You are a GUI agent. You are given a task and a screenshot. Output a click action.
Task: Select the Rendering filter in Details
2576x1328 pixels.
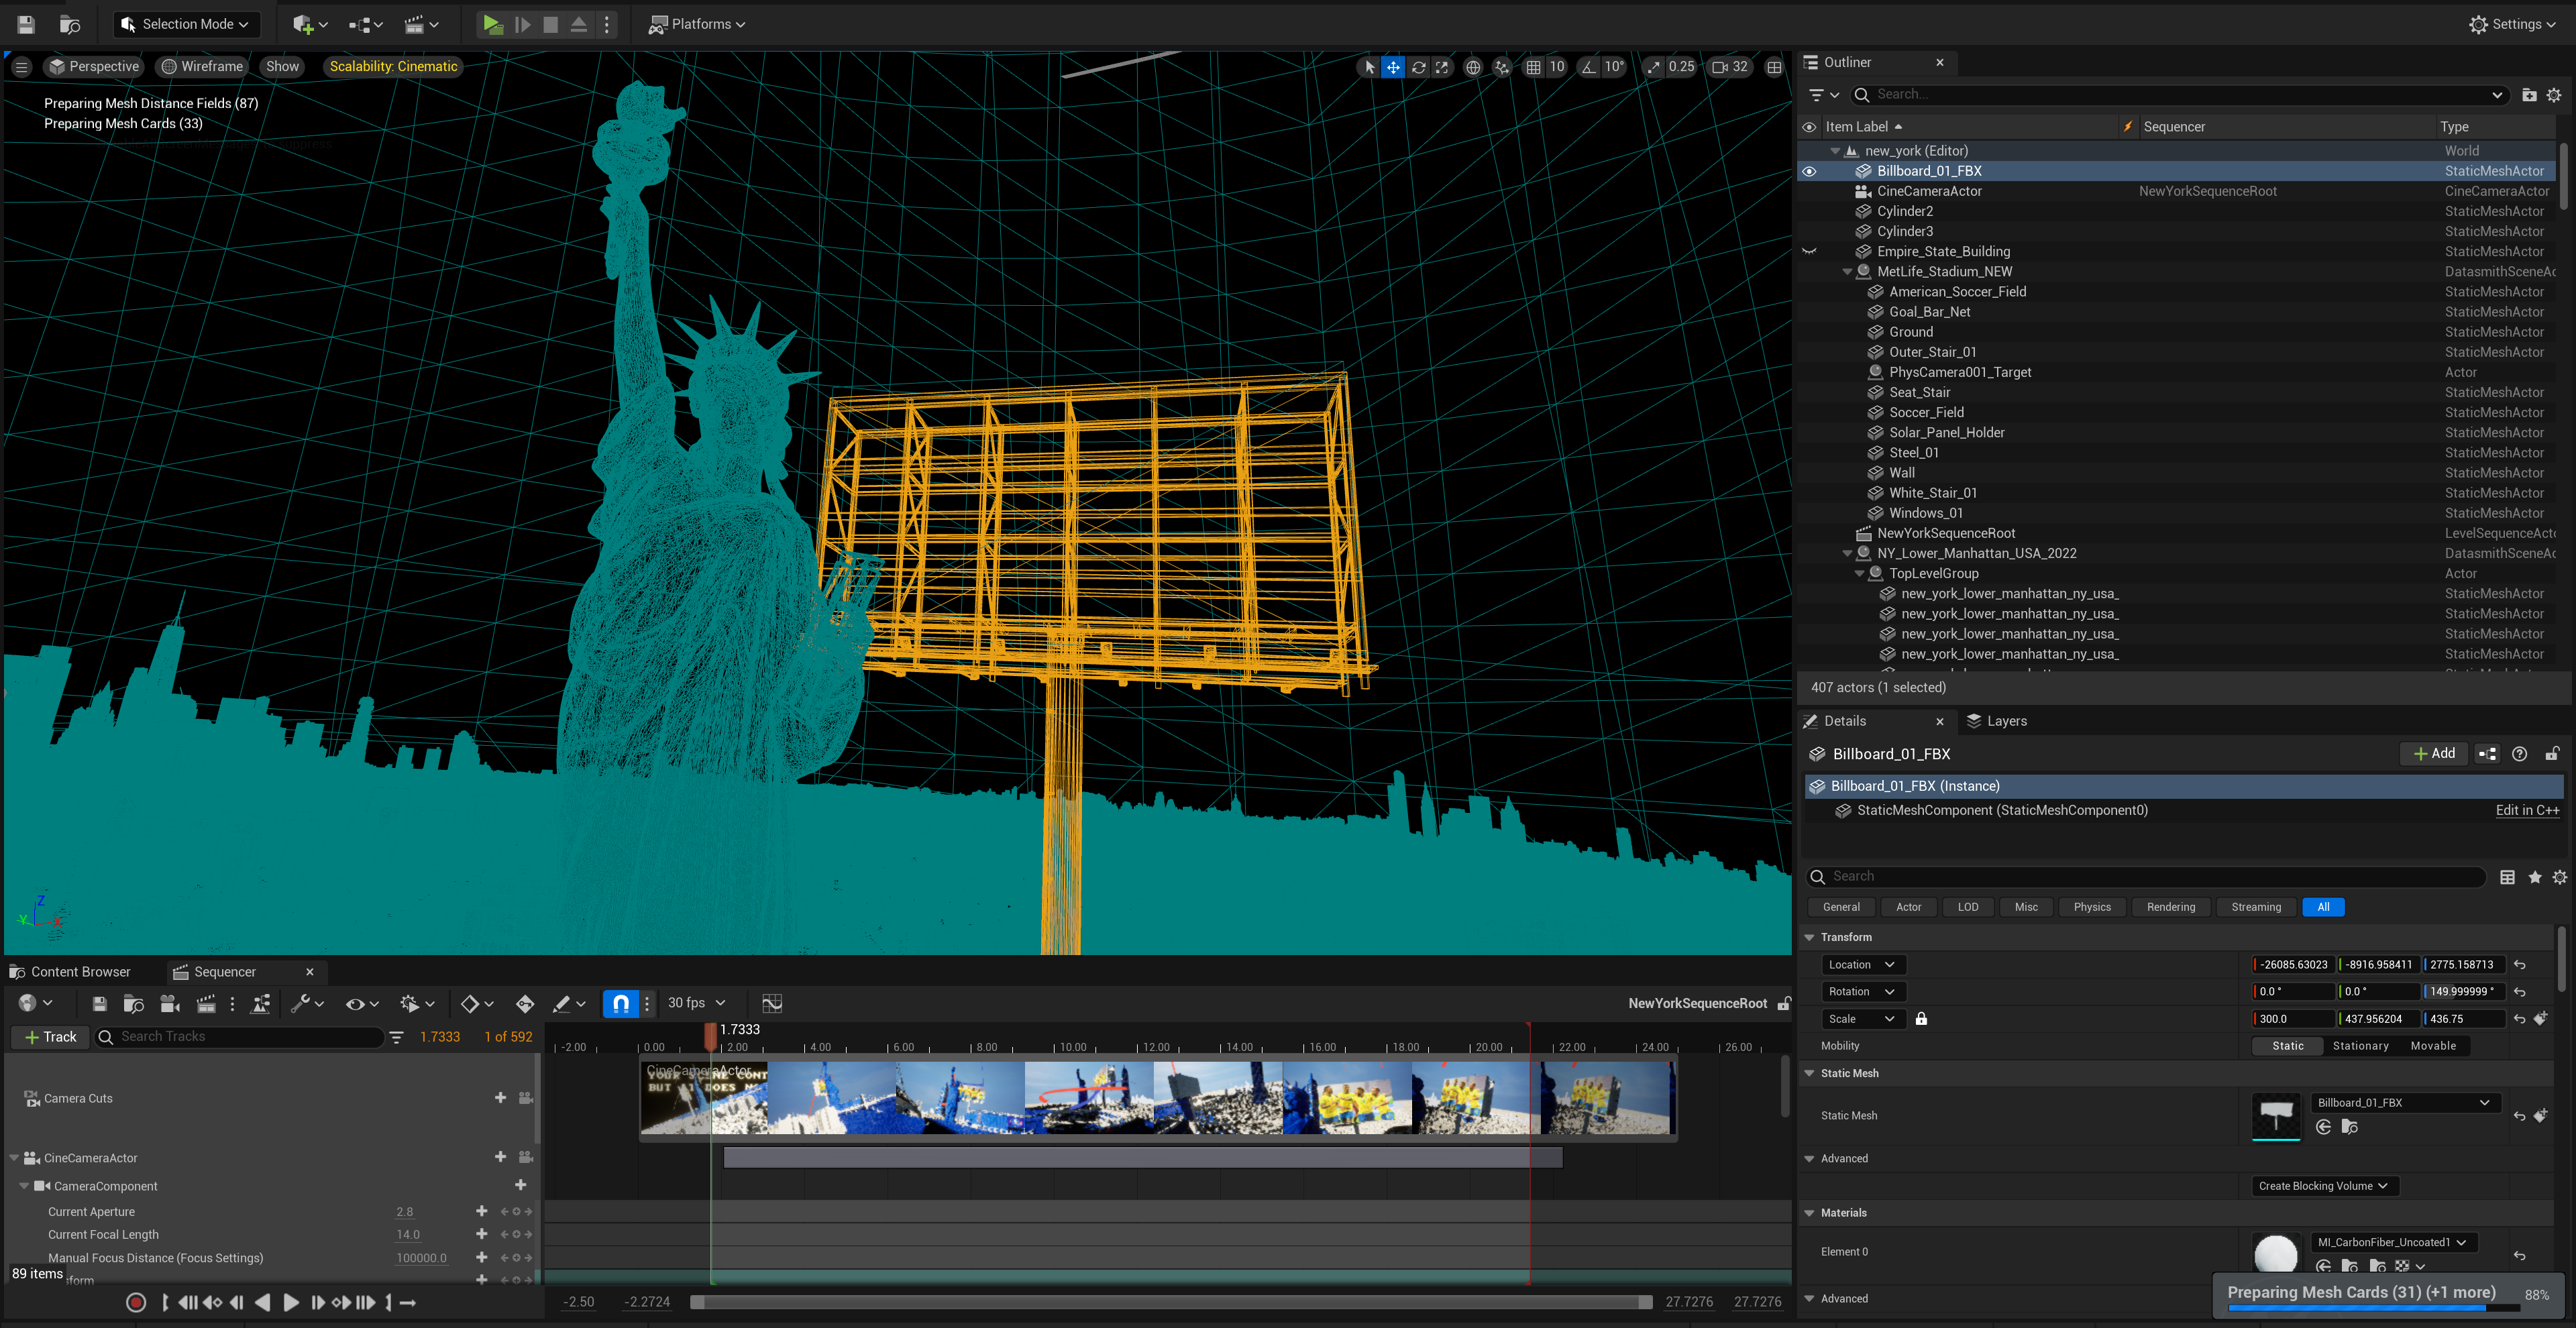[x=2171, y=908]
